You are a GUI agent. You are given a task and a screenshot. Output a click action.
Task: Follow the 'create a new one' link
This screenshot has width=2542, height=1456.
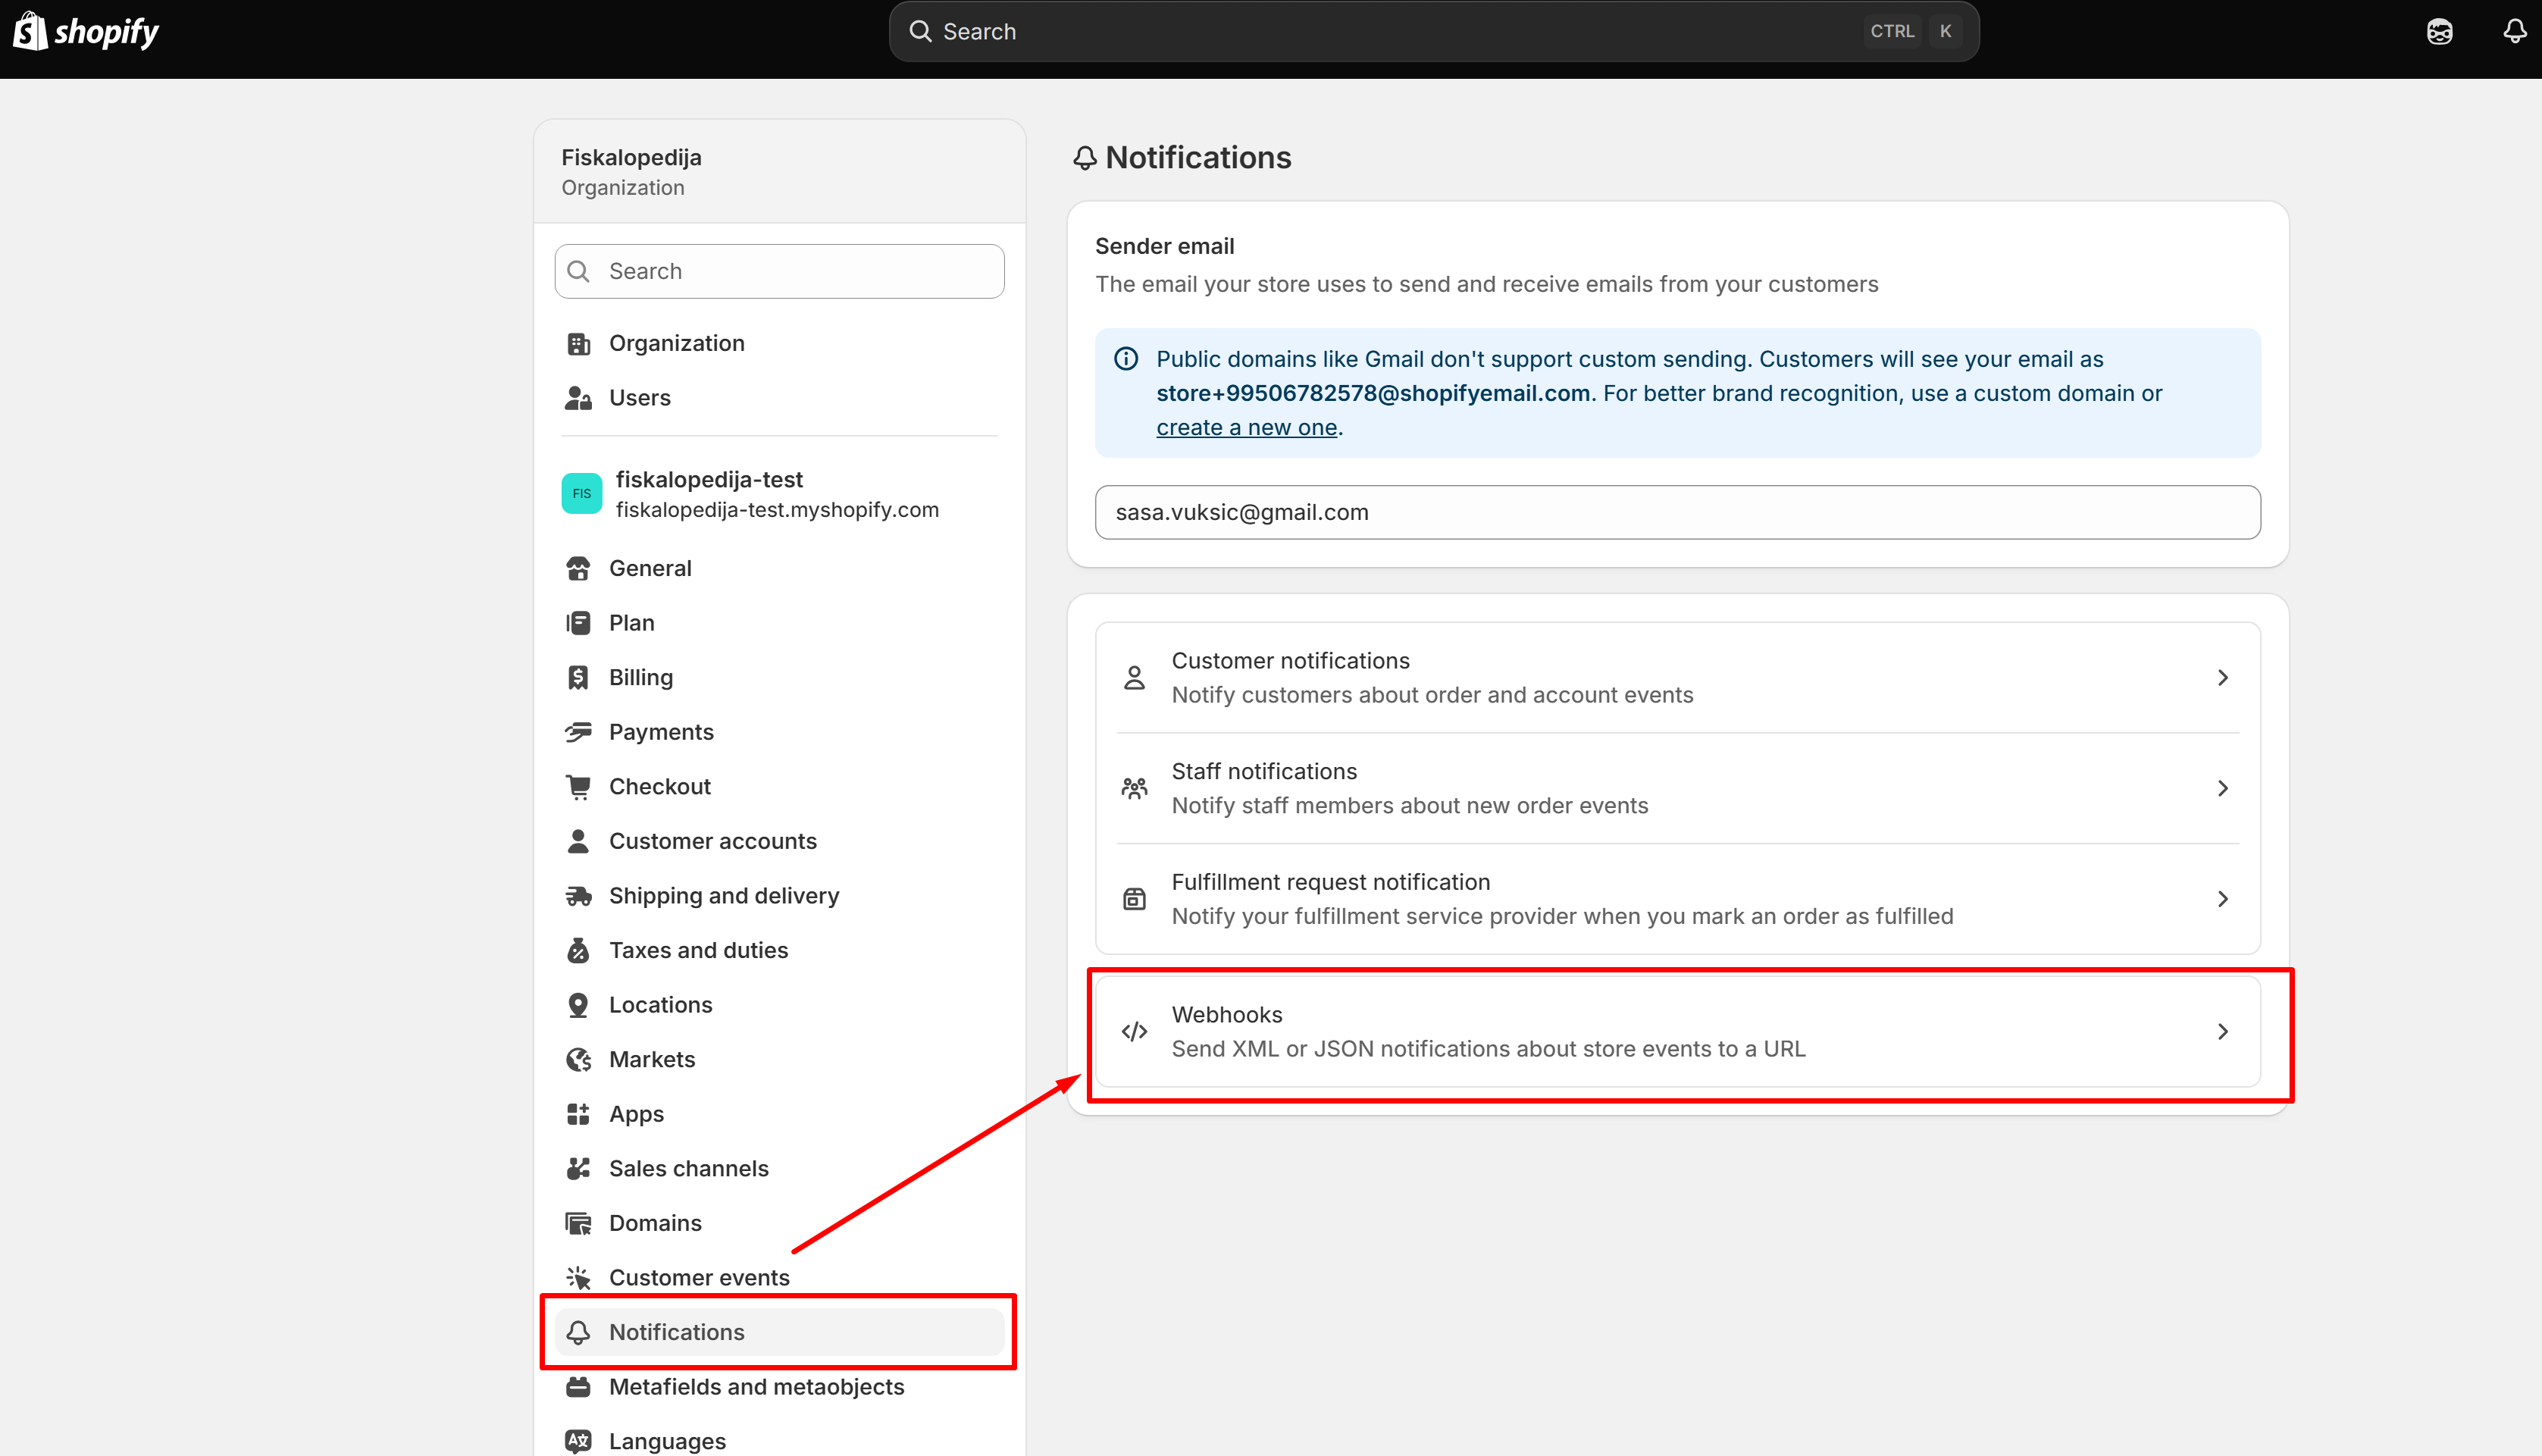tap(1246, 428)
